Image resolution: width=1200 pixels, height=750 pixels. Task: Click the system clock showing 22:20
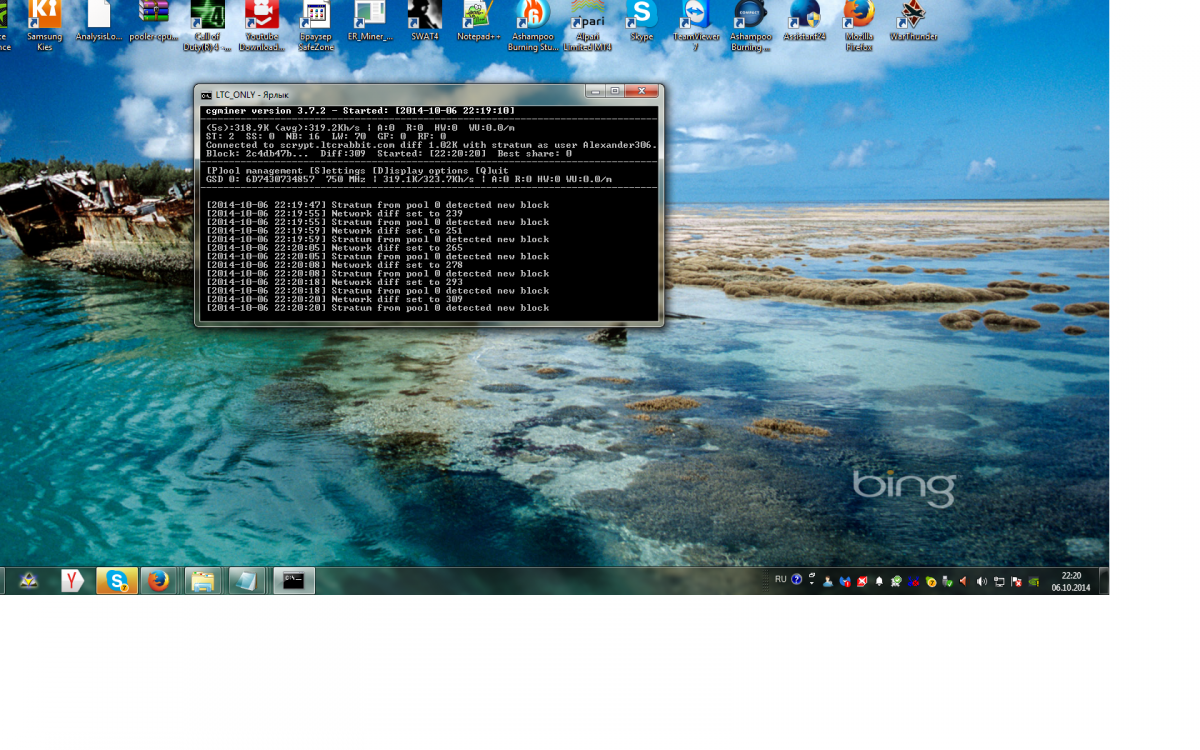click(1071, 581)
